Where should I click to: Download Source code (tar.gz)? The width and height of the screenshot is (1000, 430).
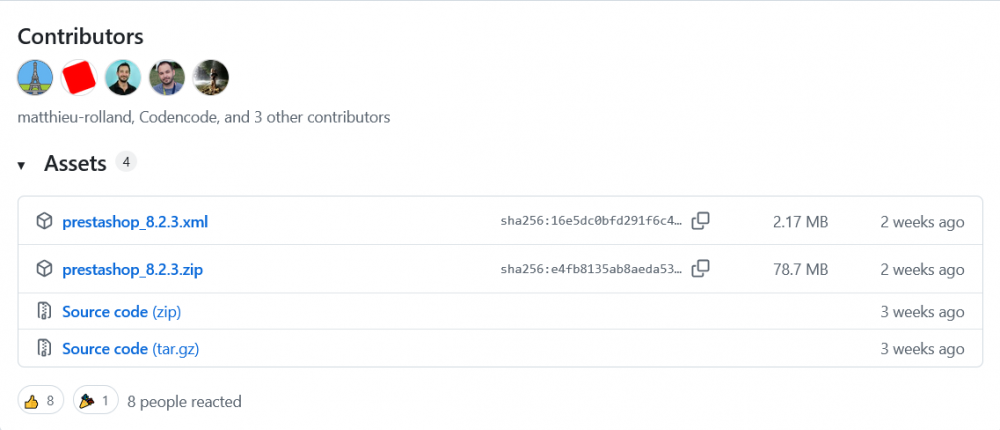131,349
